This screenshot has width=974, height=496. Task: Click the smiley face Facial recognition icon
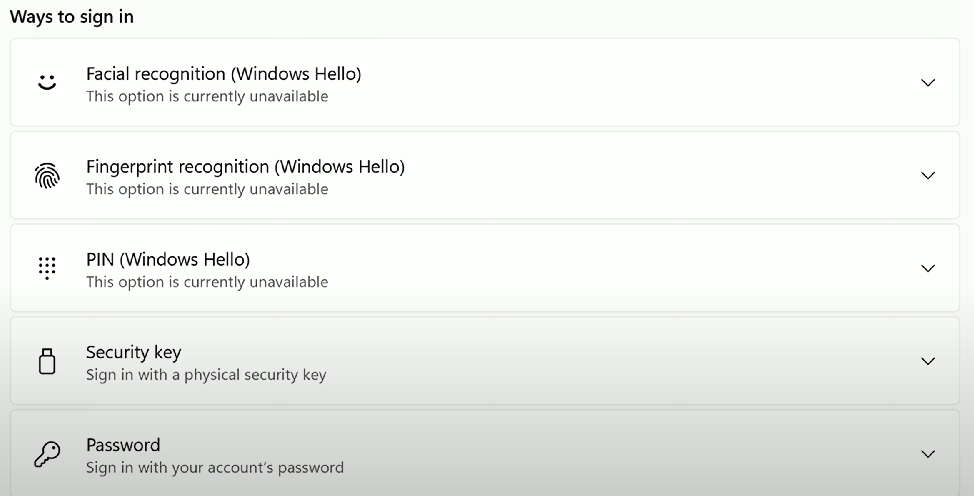click(x=47, y=82)
